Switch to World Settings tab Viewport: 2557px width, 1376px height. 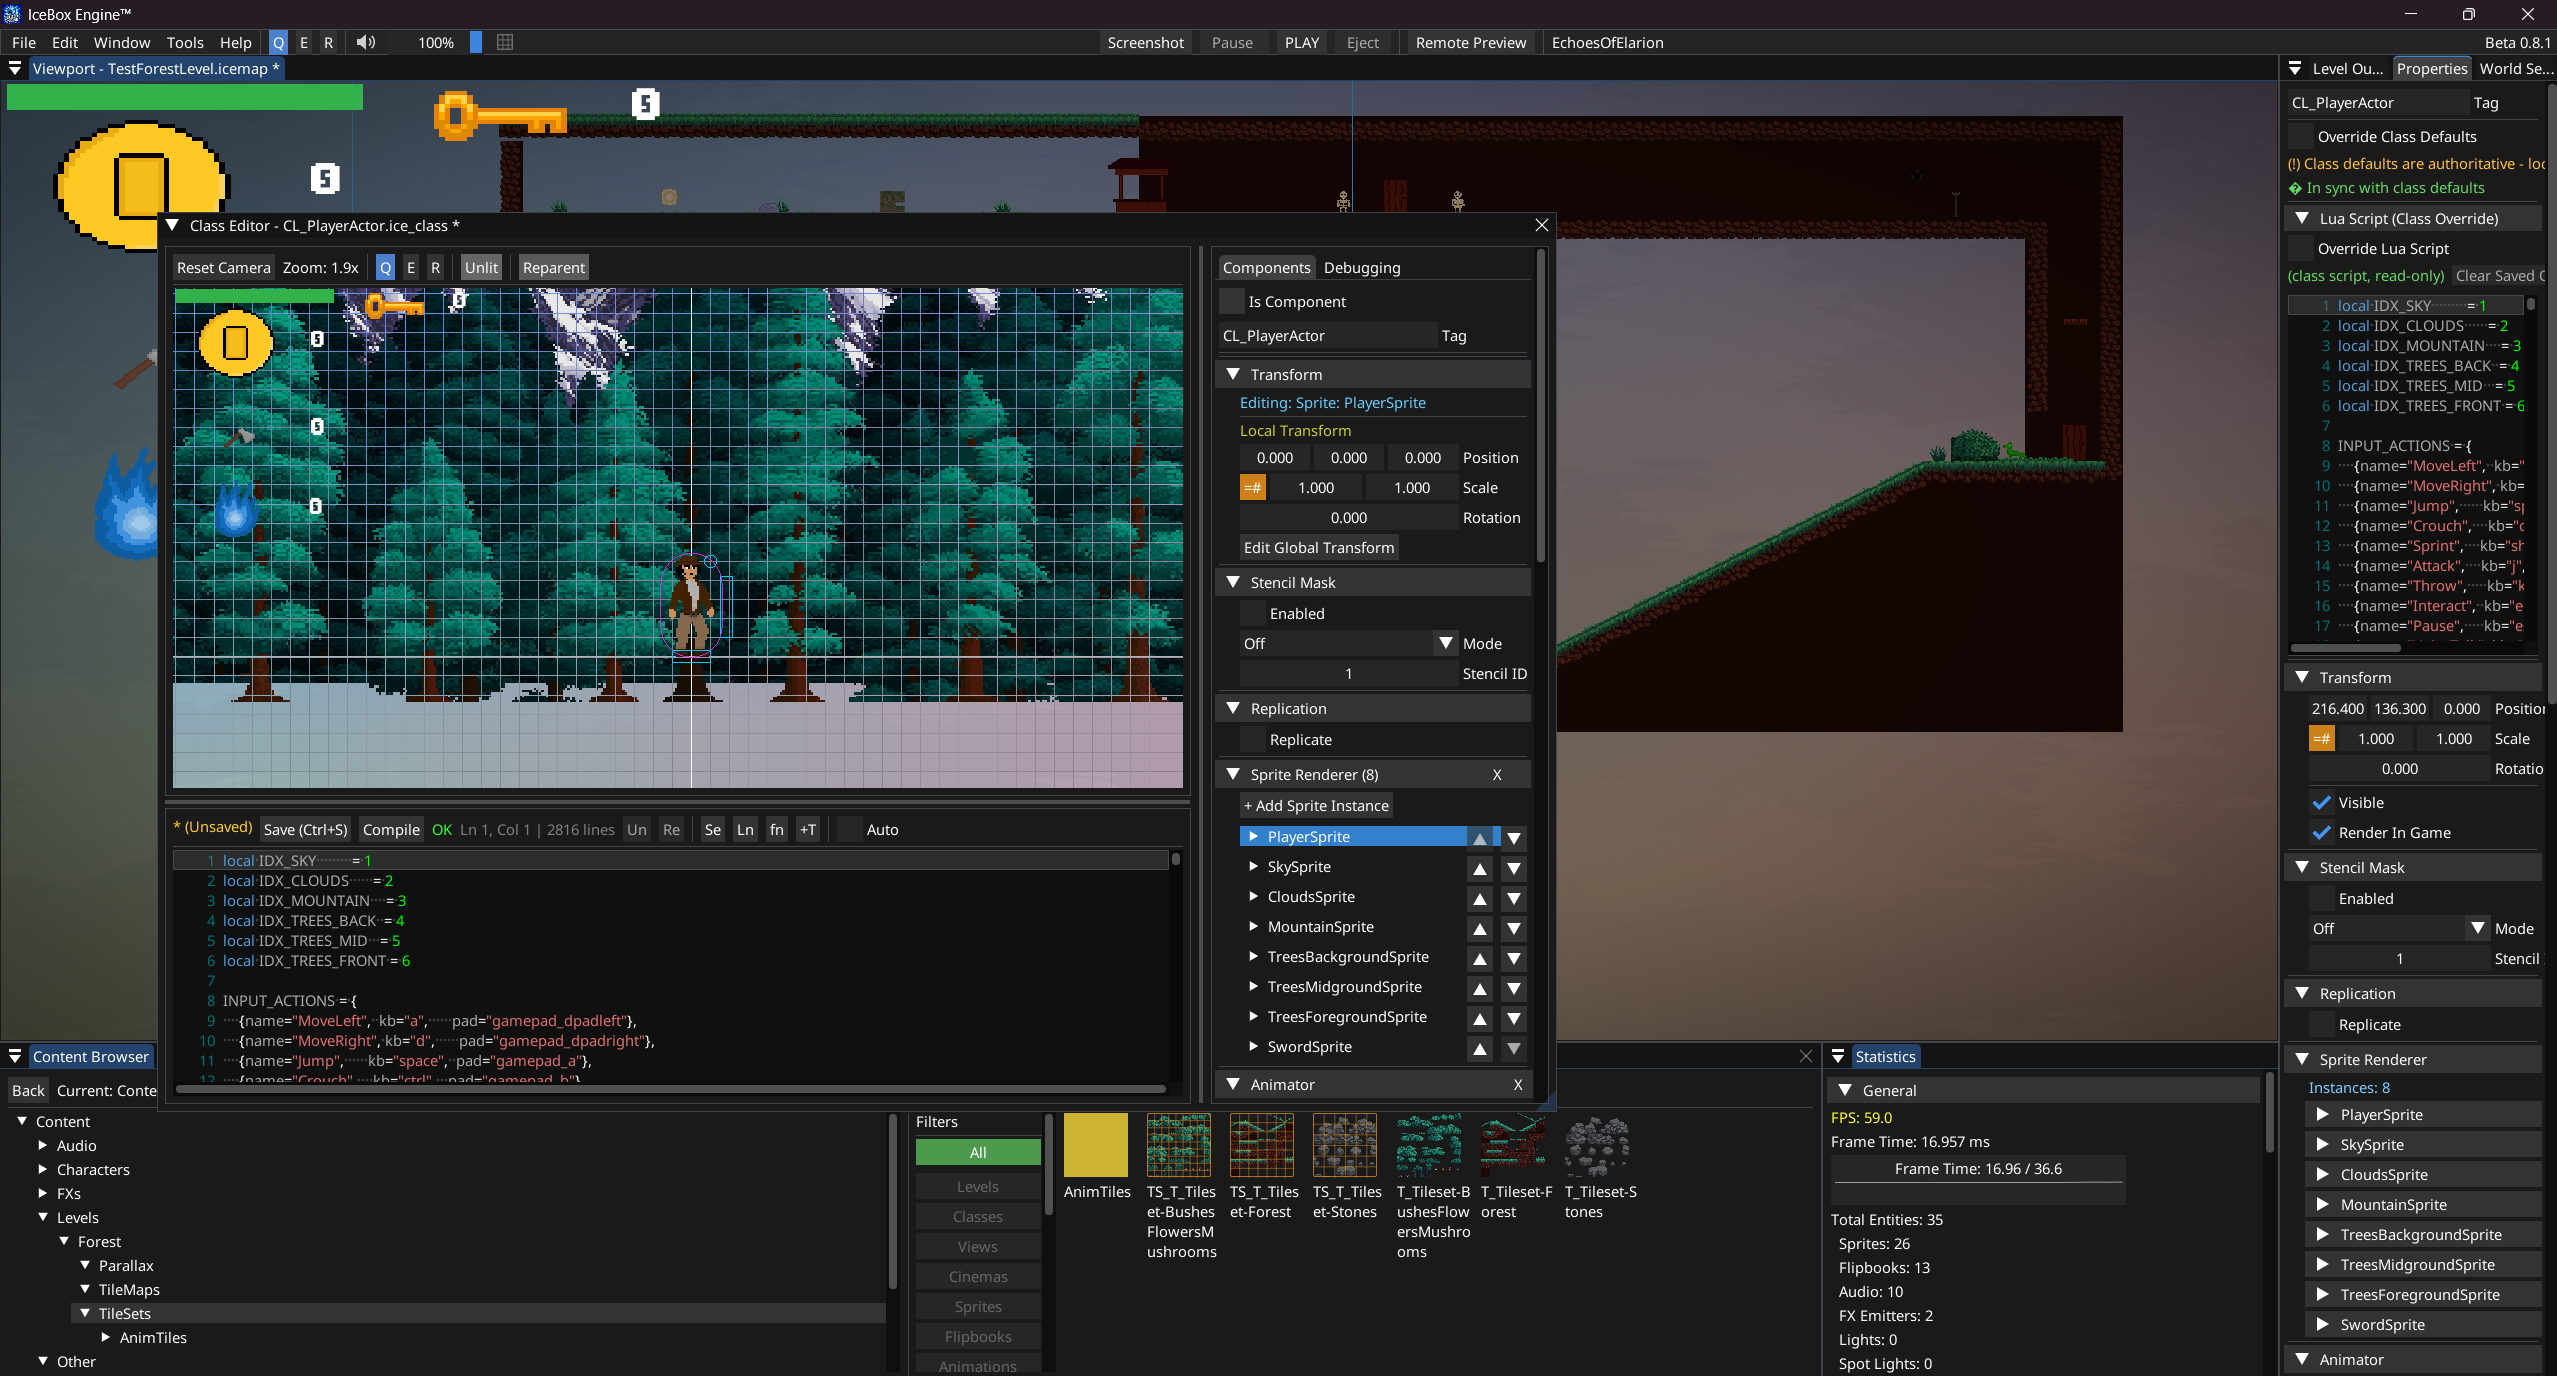[2516, 69]
